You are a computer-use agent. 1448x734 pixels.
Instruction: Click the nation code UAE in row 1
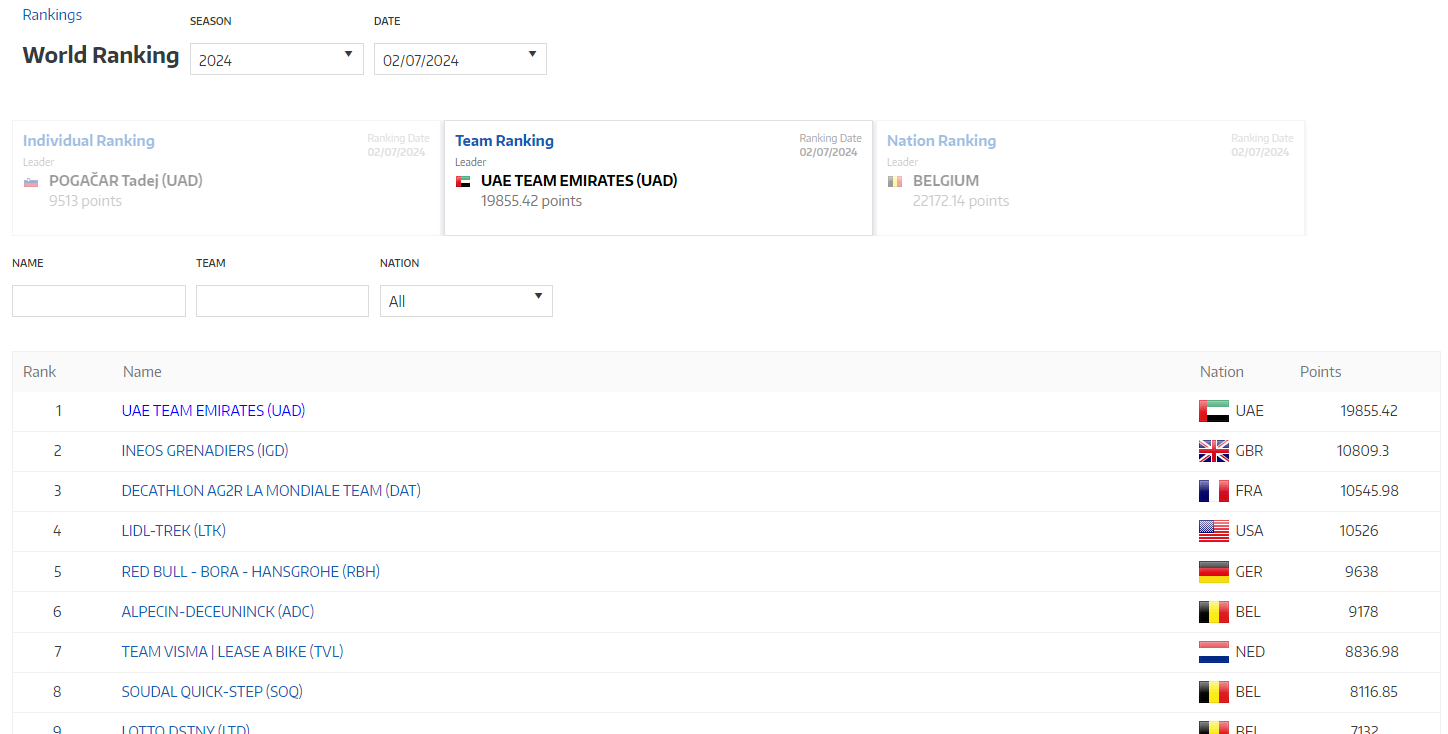[1250, 411]
